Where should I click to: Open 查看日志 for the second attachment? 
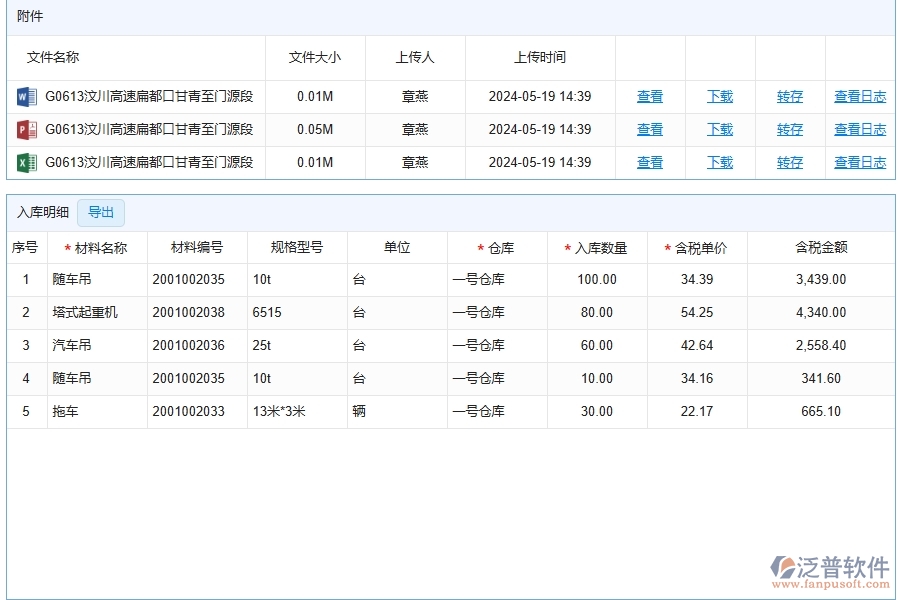tap(859, 129)
